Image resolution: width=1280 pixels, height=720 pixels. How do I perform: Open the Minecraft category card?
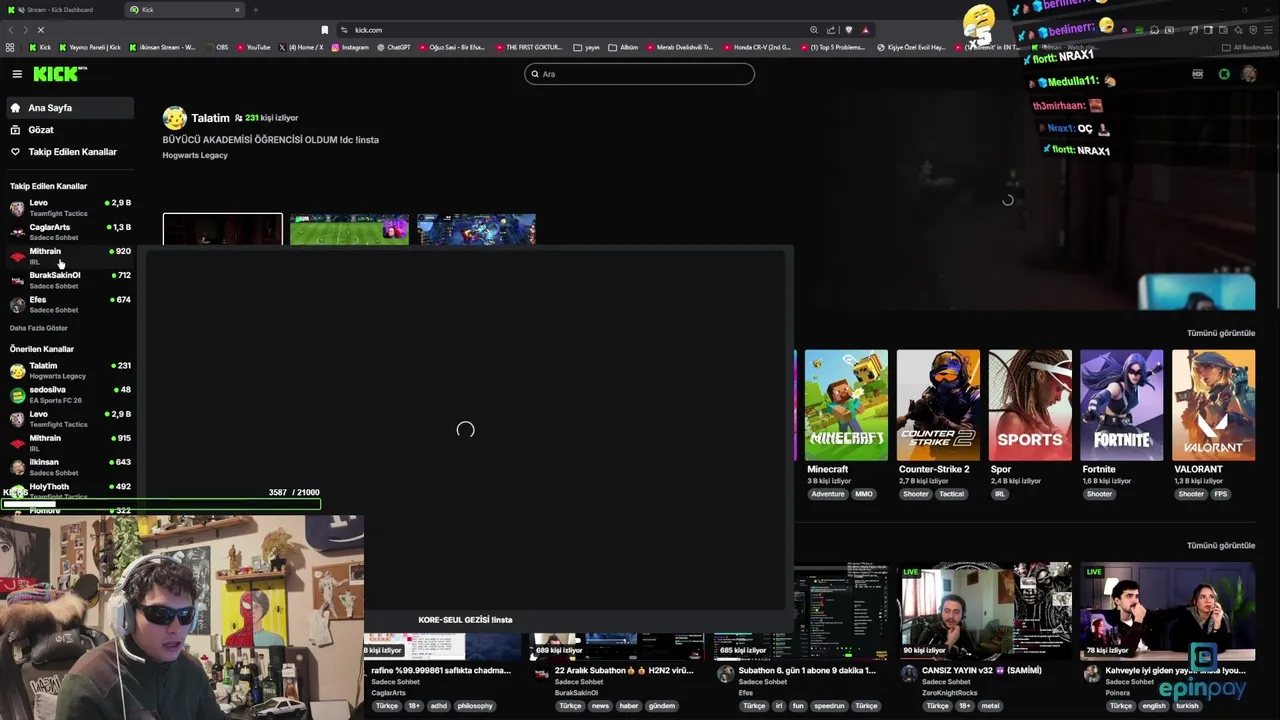click(x=846, y=405)
